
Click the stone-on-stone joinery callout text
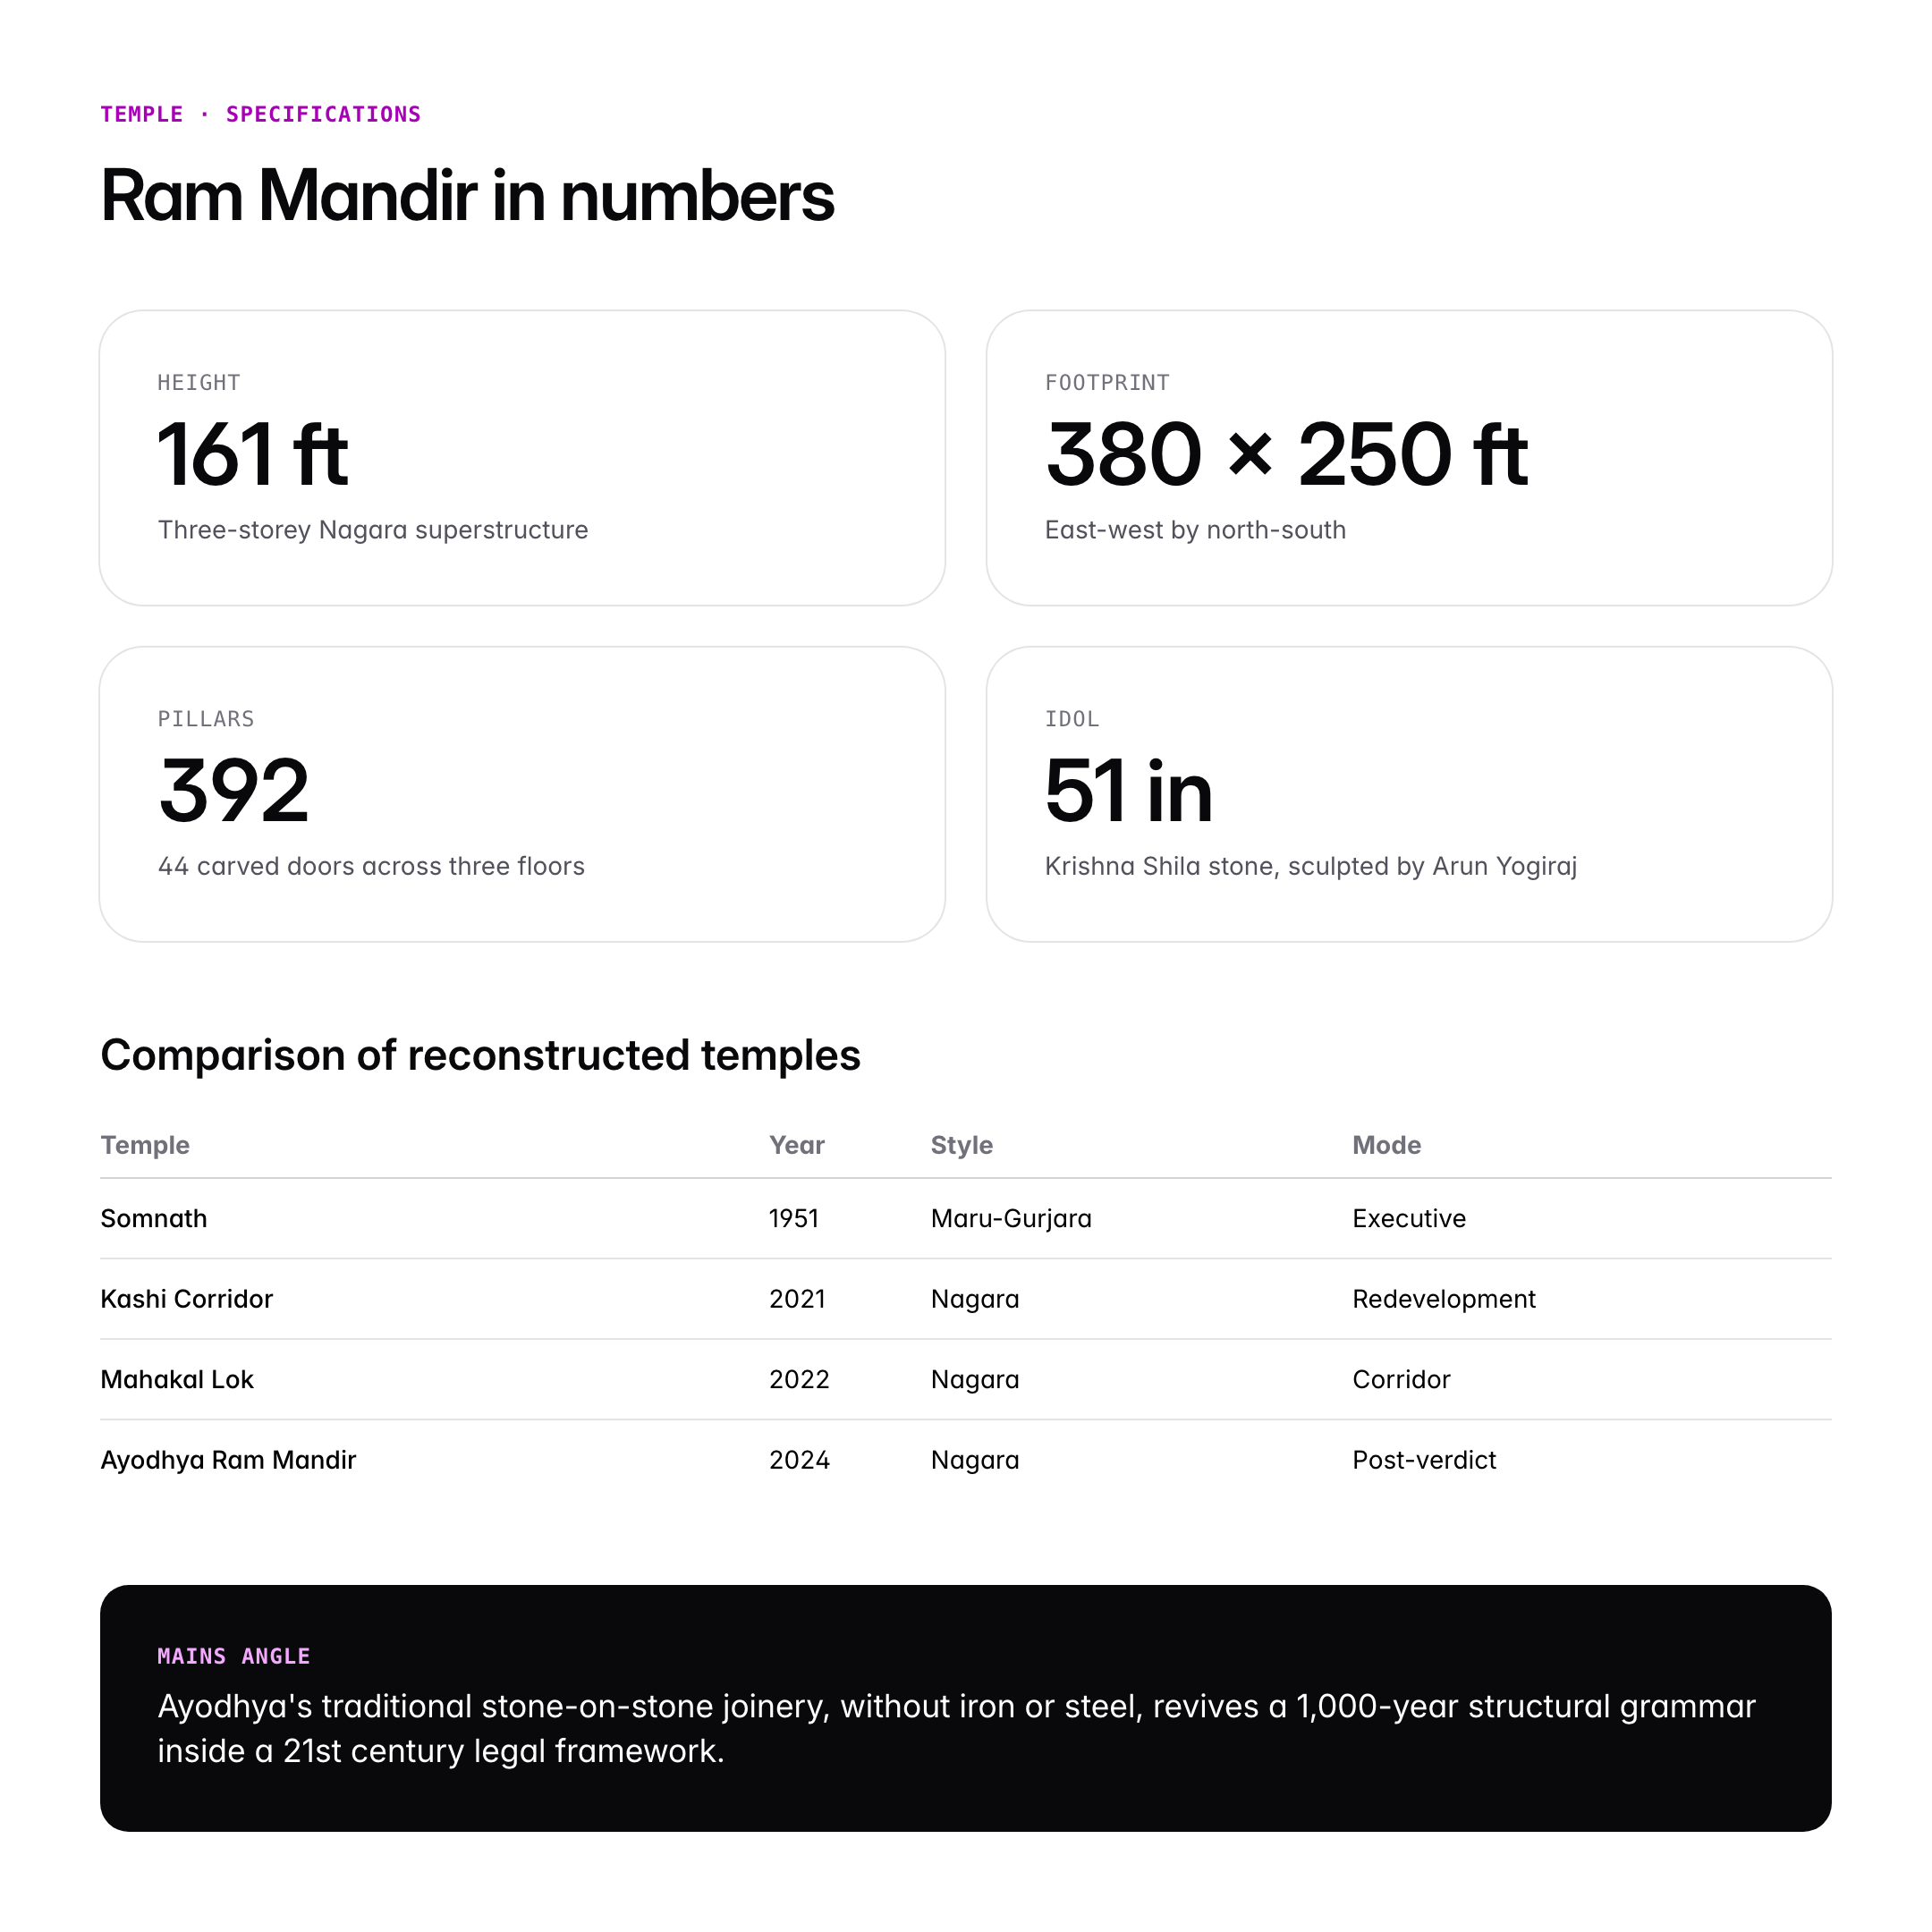pos(956,1728)
